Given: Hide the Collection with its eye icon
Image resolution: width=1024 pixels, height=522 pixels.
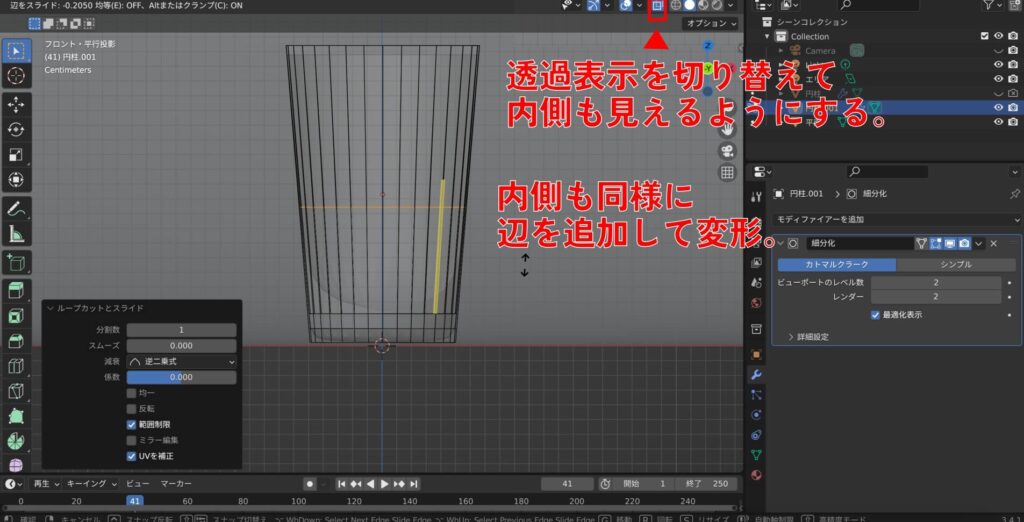Looking at the screenshot, I should point(998,37).
